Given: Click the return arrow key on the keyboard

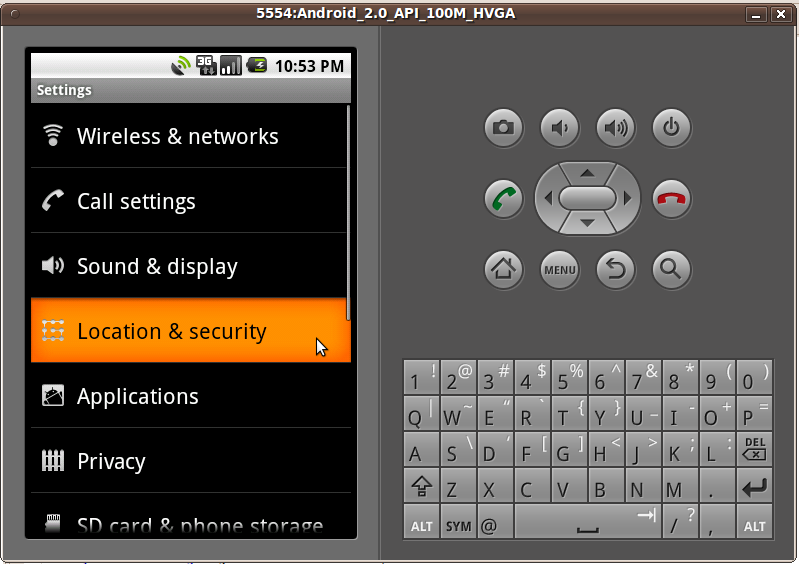Looking at the screenshot, I should coord(755,486).
